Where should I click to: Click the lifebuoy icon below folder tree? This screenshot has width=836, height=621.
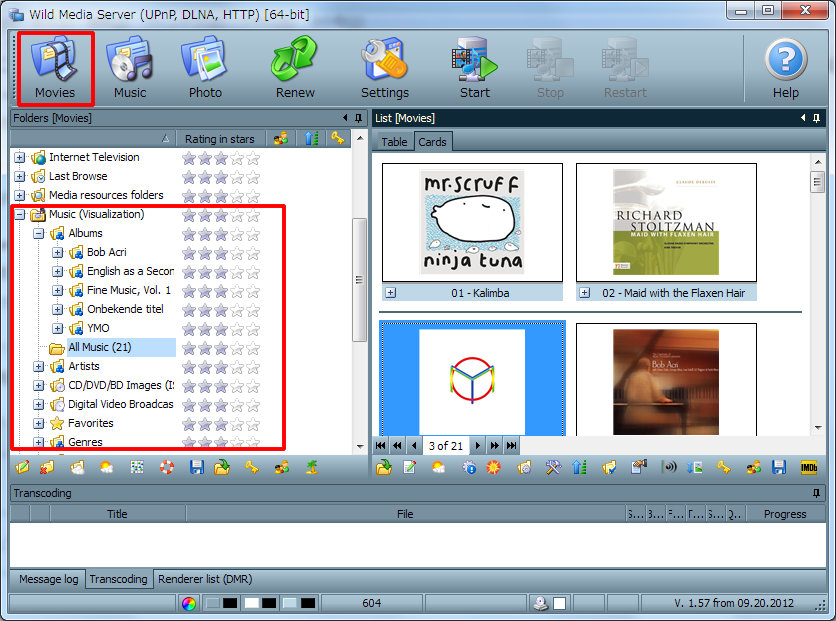[x=167, y=467]
